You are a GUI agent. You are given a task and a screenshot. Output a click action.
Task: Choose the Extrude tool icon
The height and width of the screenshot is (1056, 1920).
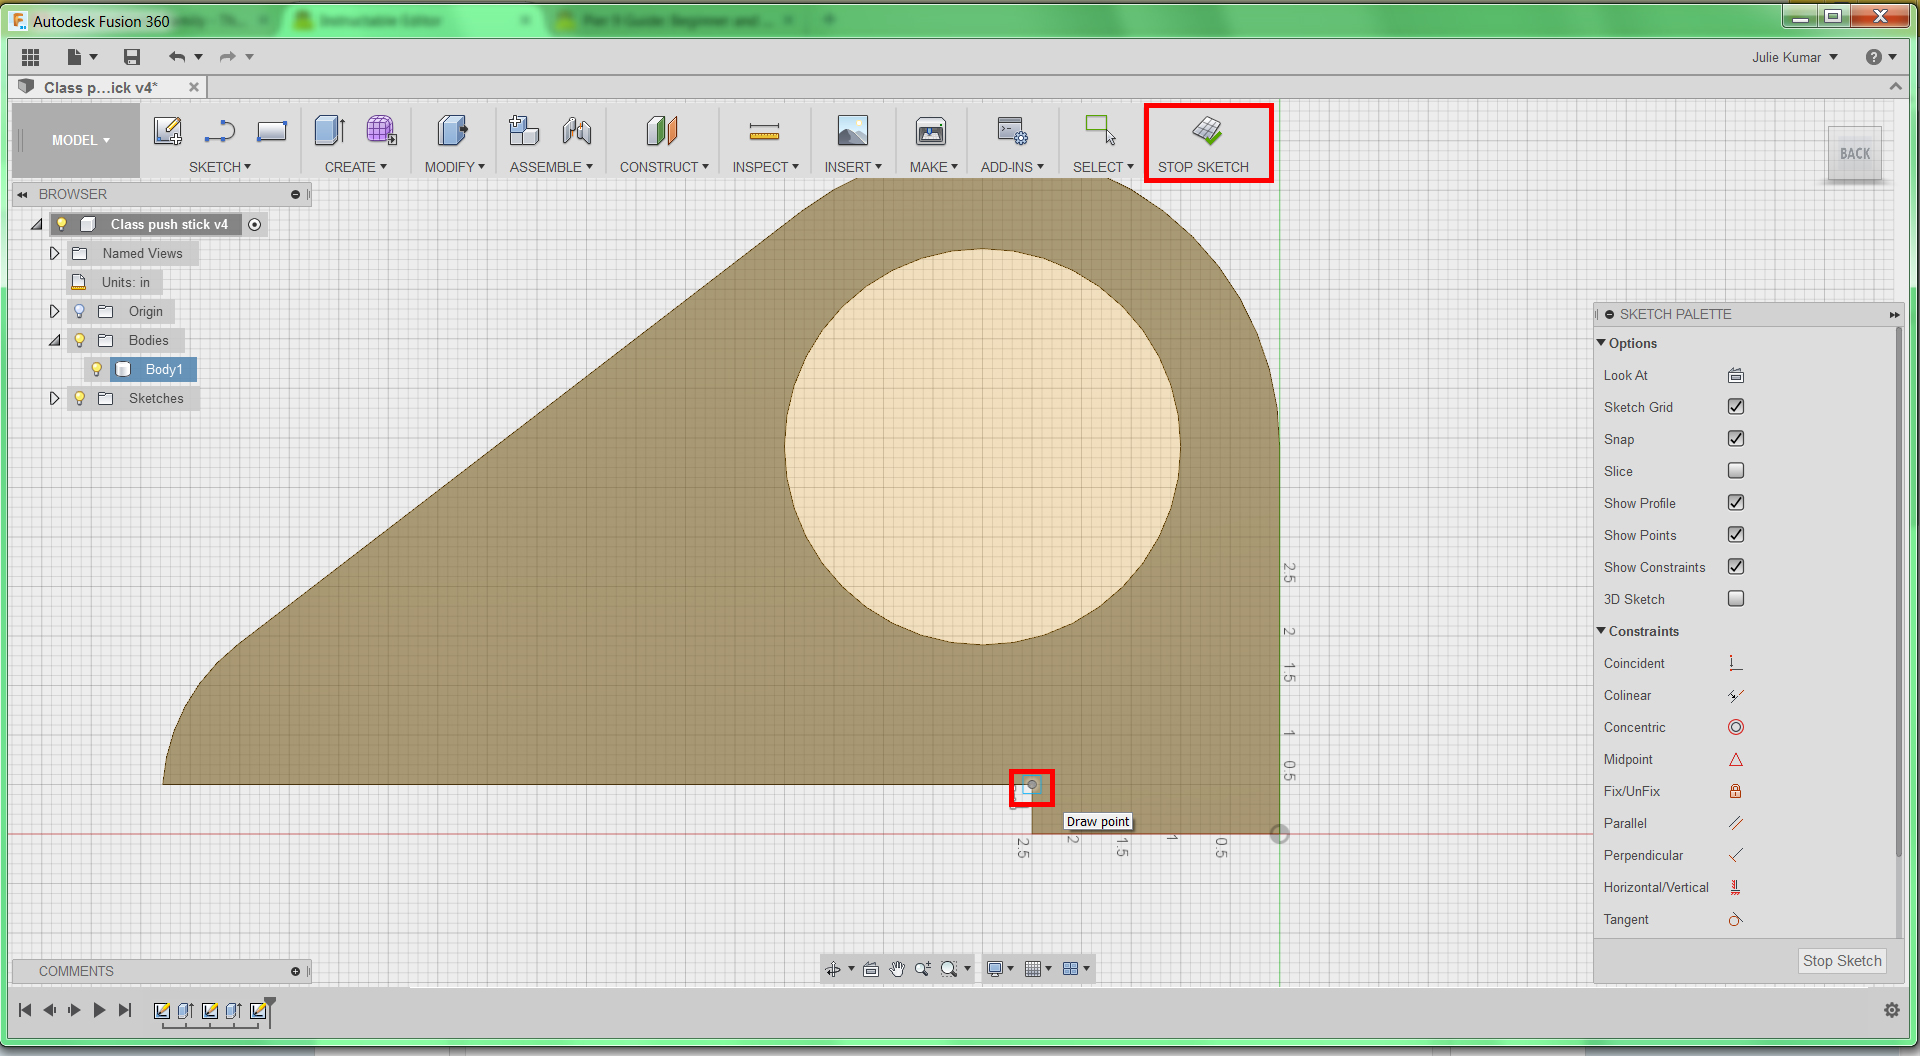330,131
